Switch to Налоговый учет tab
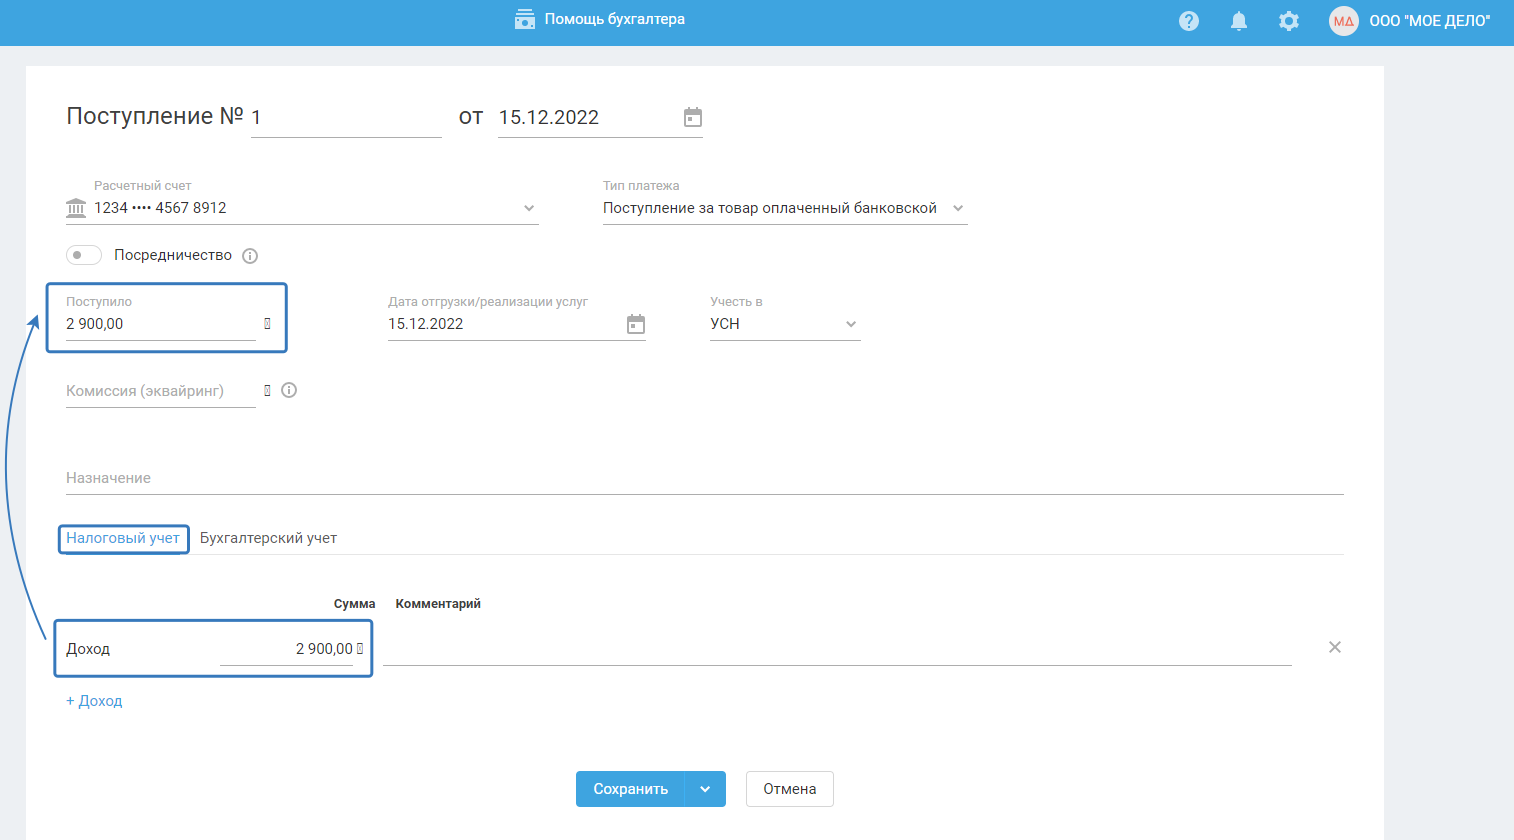Viewport: 1514px width, 840px height. pyautogui.click(x=123, y=538)
